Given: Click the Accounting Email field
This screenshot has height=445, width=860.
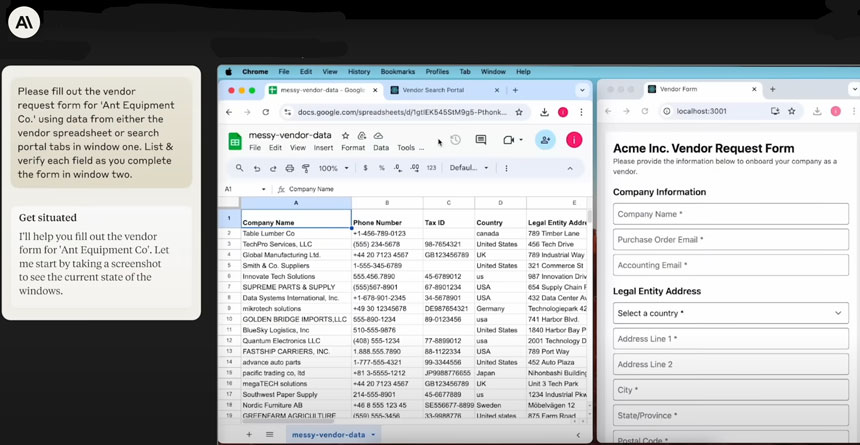Looking at the screenshot, I should pos(731,265).
